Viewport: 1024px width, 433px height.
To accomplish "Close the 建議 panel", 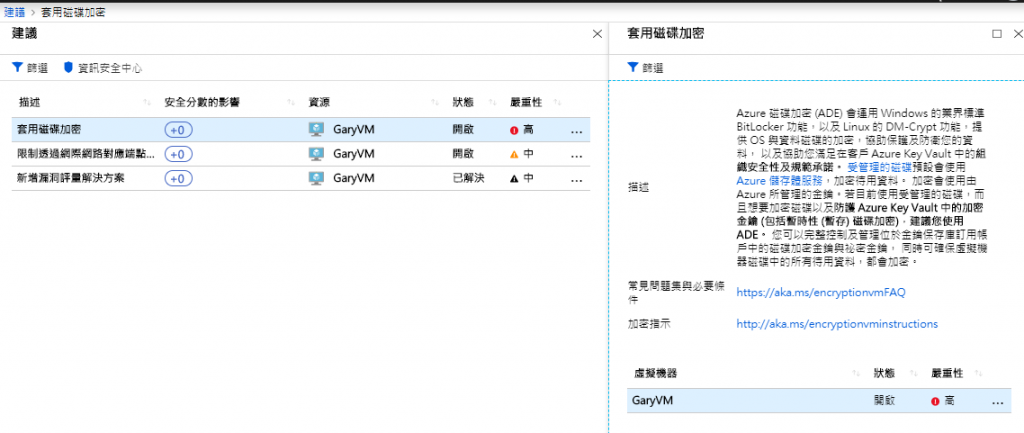I will pyautogui.click(x=597, y=34).
